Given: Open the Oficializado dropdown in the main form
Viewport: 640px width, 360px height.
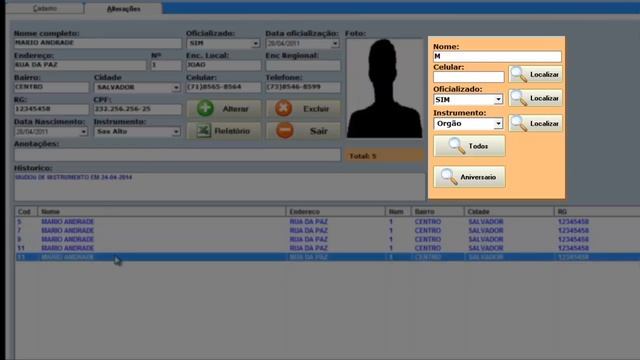Looking at the screenshot, I should (x=255, y=43).
